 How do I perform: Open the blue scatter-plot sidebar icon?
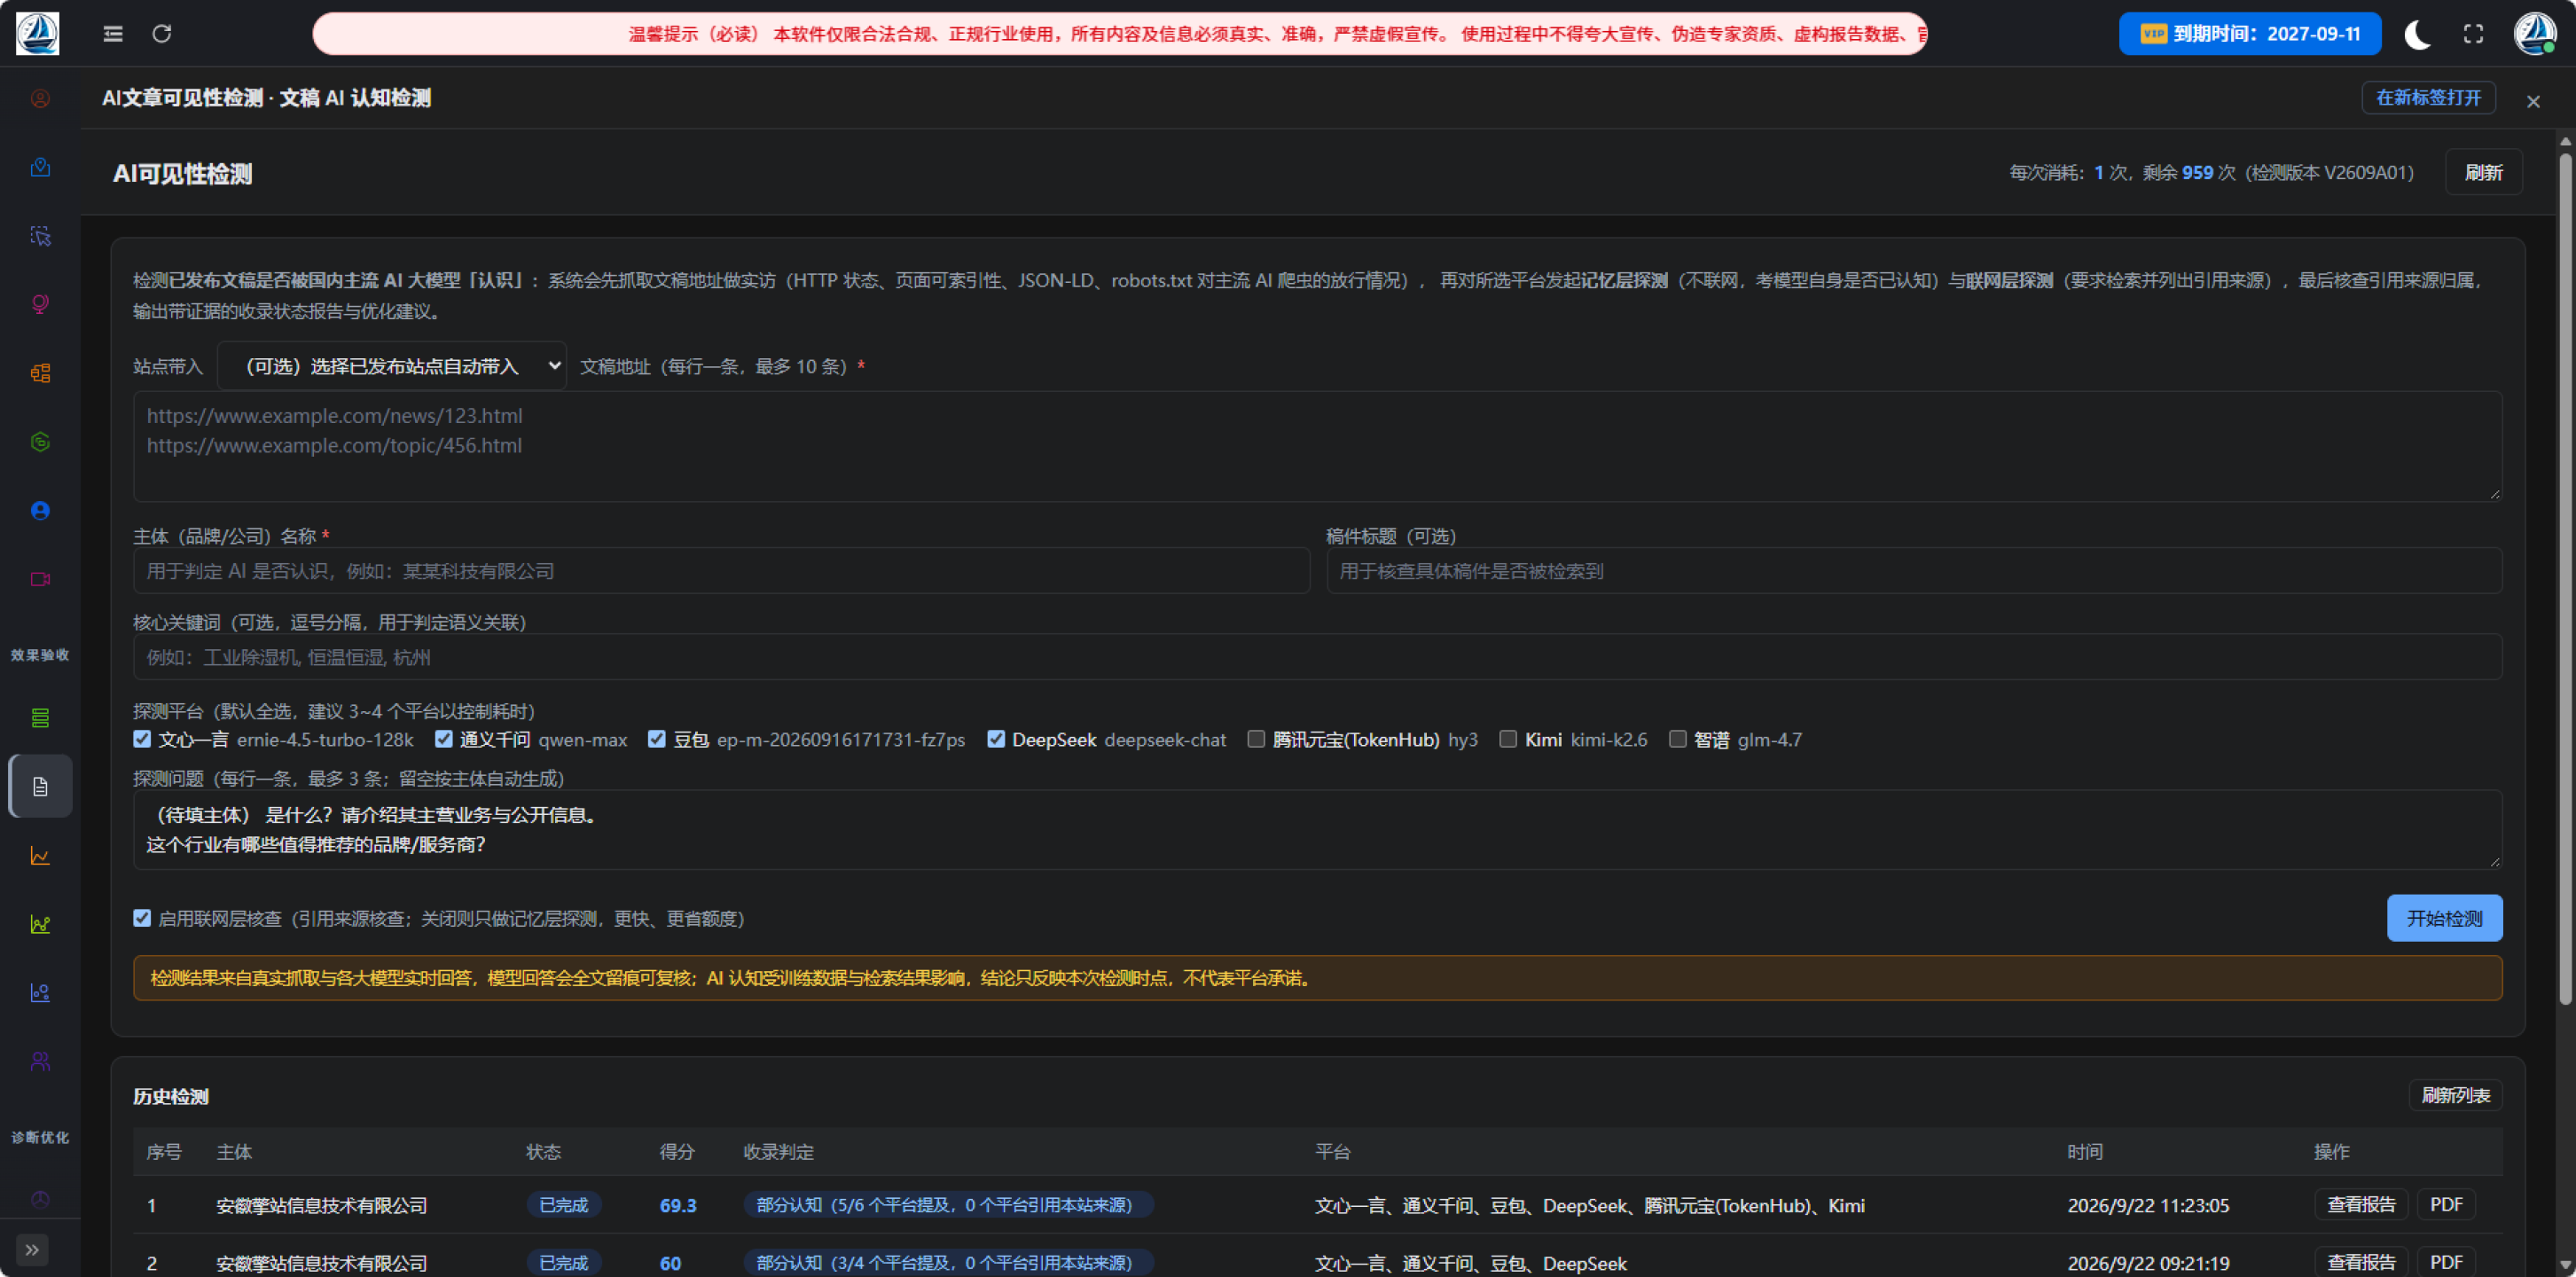tap(40, 993)
